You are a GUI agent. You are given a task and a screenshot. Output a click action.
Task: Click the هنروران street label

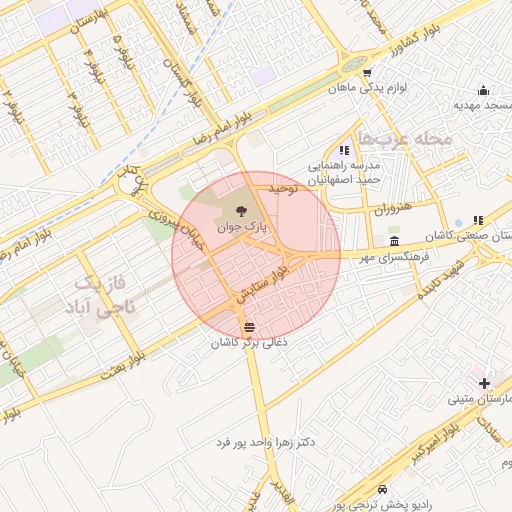tap(393, 209)
